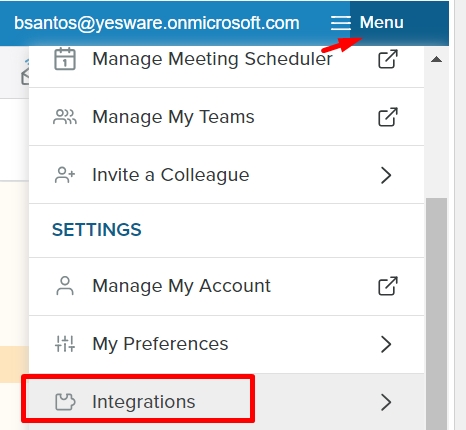466x430 pixels.
Task: Click the puzzle-piece icon next to Integrations
Action: coord(65,402)
